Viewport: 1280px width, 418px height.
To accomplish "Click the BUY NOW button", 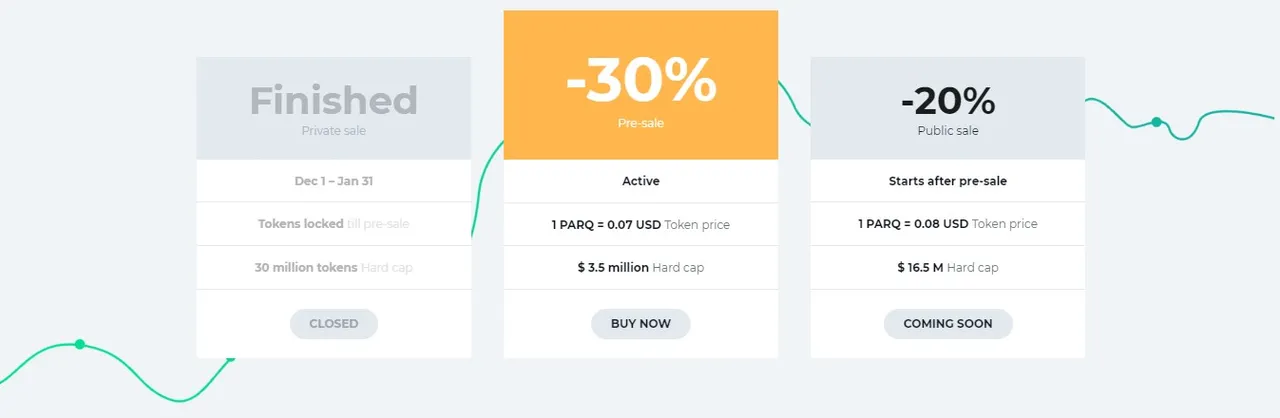I will [x=640, y=324].
